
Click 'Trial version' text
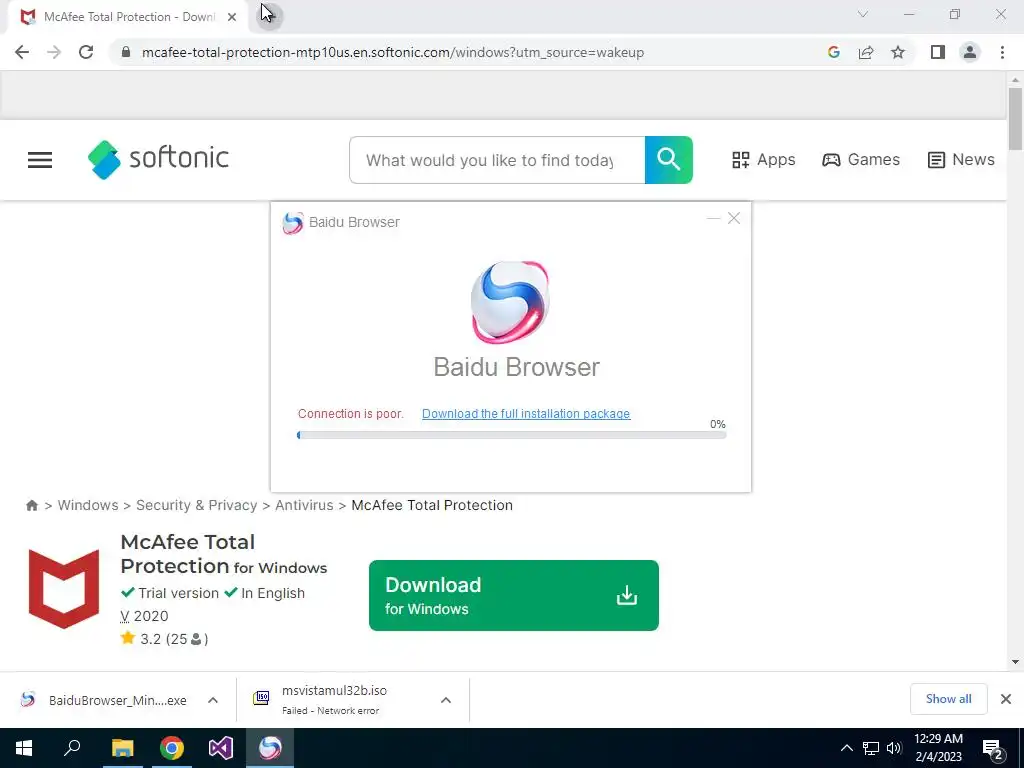tap(178, 593)
